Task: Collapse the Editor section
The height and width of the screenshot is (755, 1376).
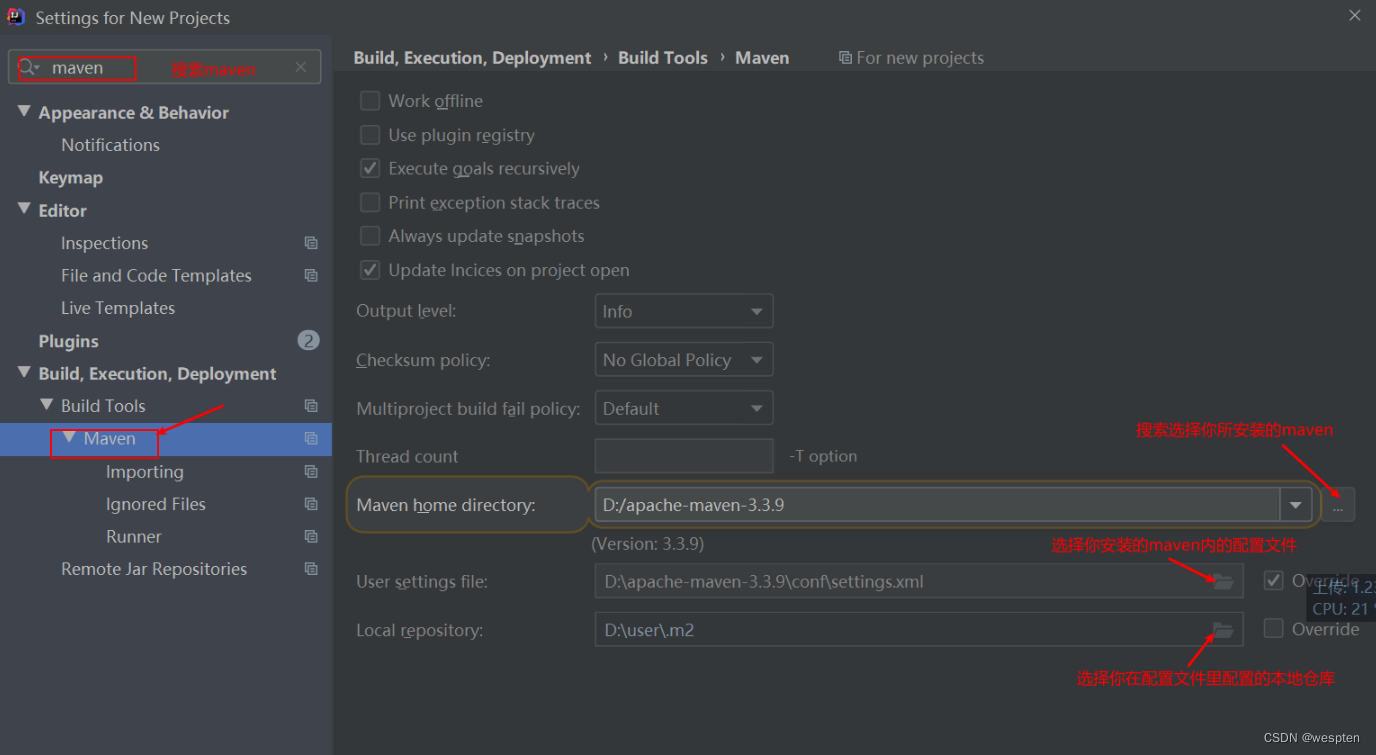Action: (25, 210)
